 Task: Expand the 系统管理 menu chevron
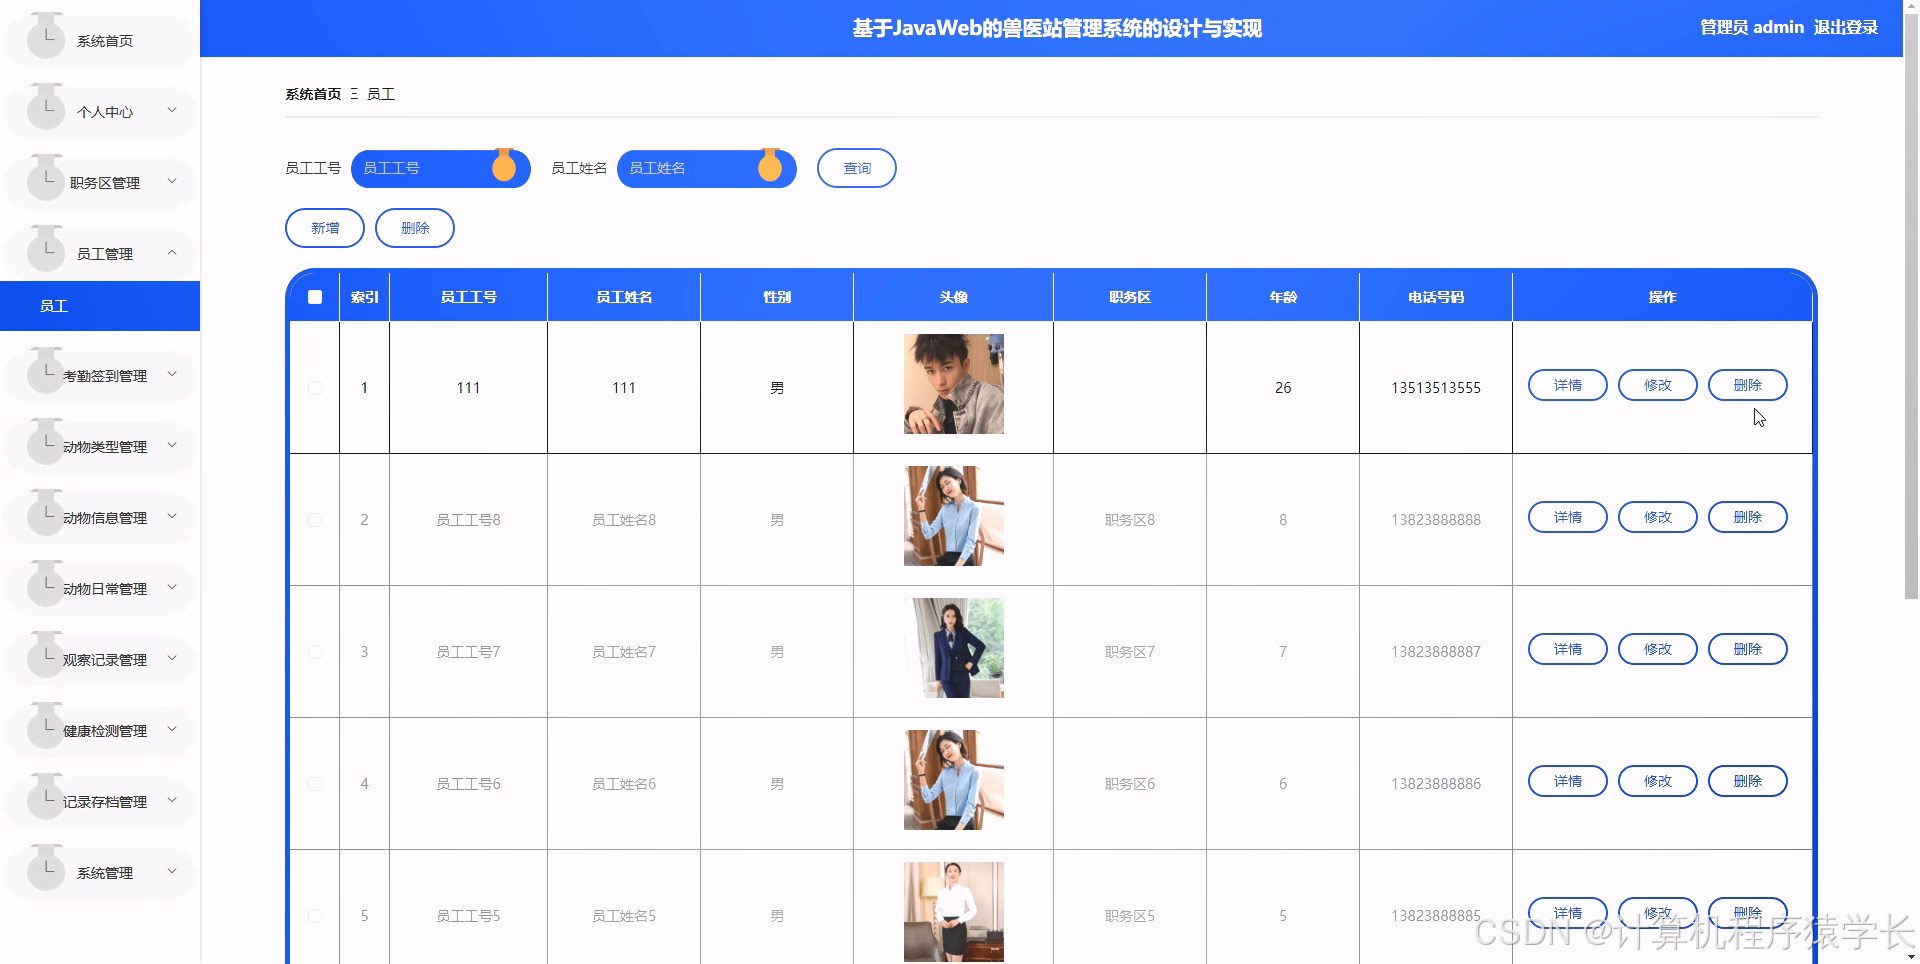(172, 871)
